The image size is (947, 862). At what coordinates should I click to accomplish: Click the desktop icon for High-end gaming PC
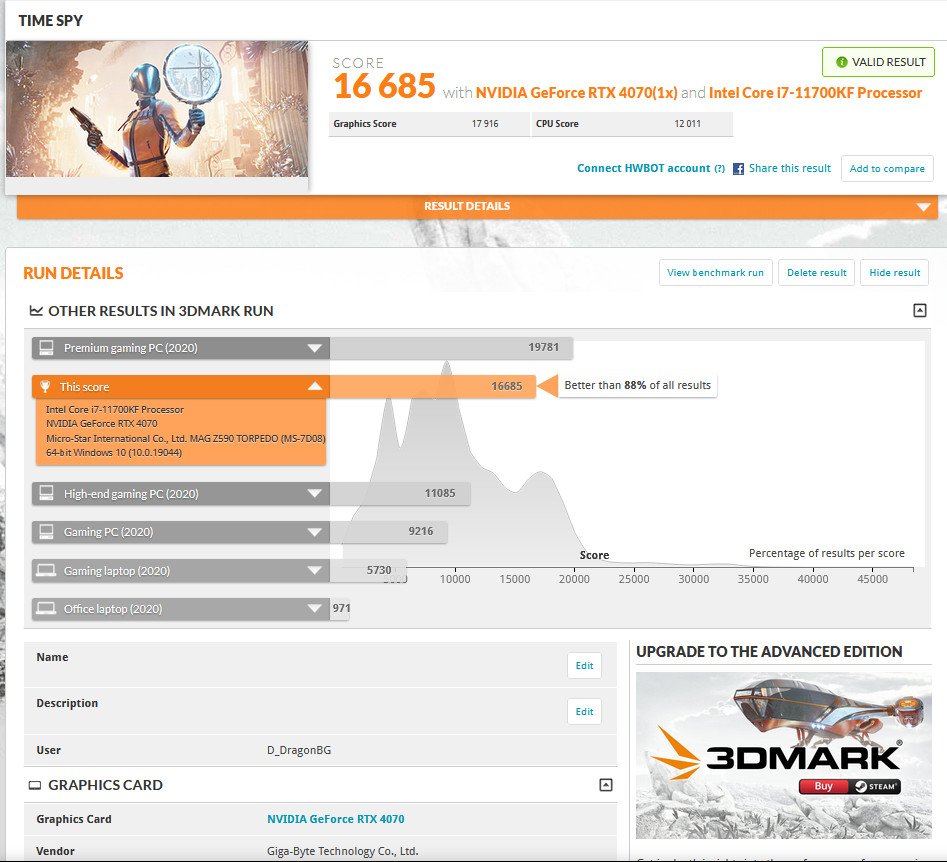coord(46,493)
